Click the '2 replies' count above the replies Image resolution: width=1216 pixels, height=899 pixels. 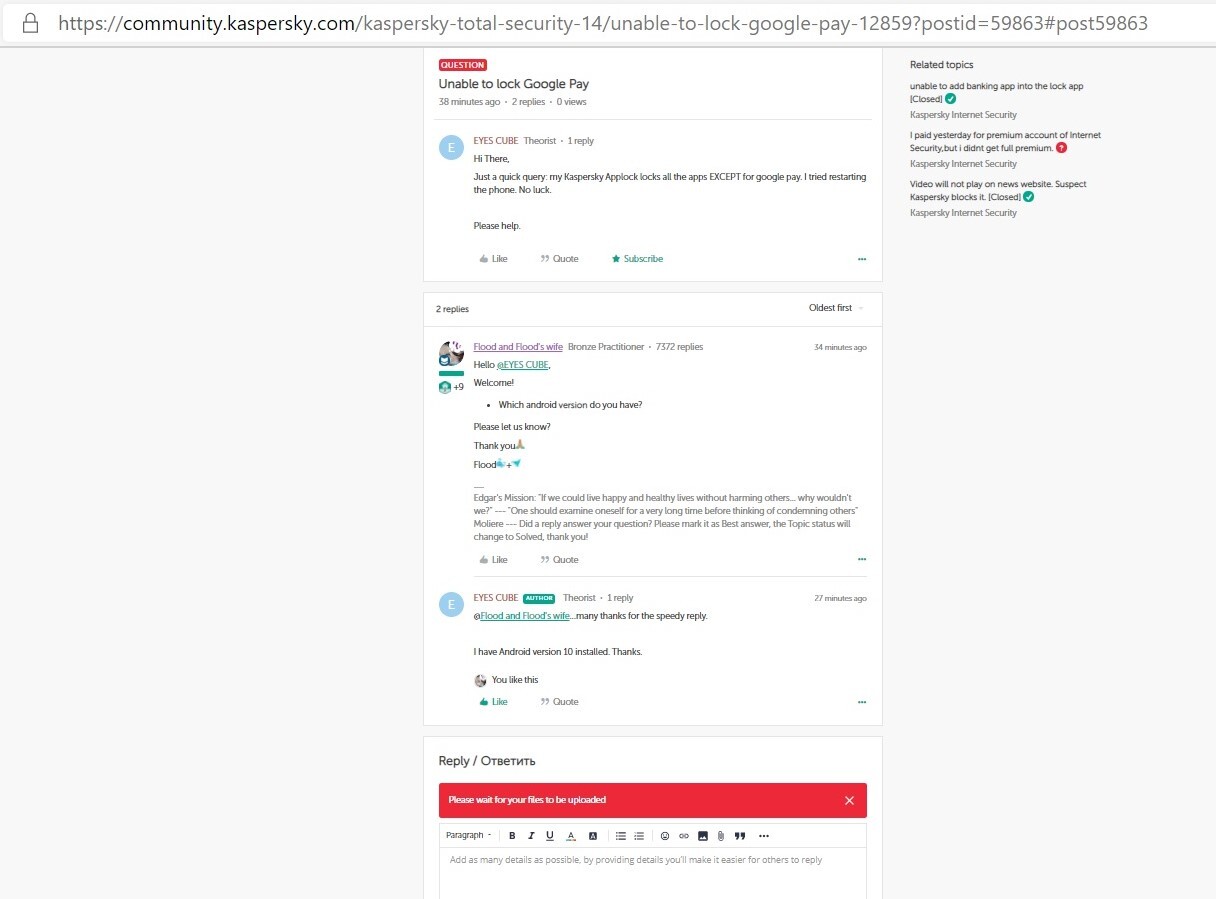point(452,309)
